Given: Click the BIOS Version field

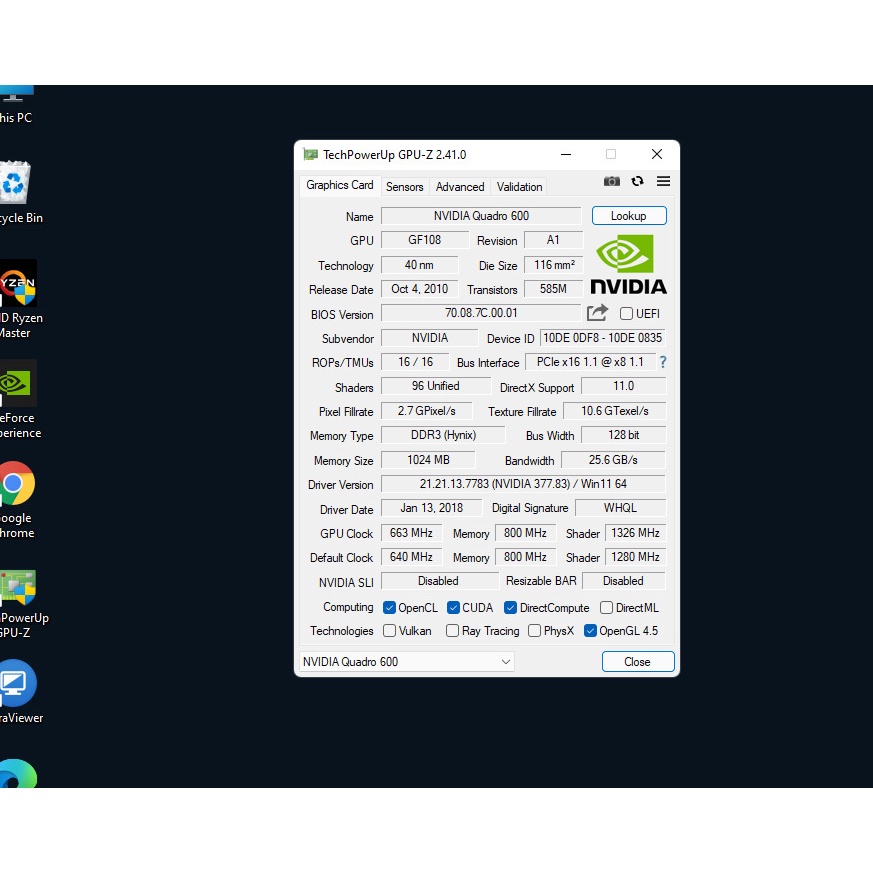Looking at the screenshot, I should 481,314.
